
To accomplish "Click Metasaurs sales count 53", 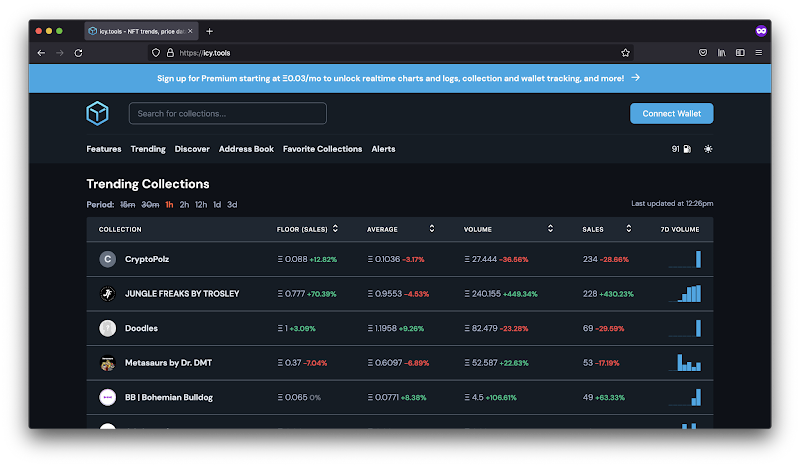I will (588, 363).
